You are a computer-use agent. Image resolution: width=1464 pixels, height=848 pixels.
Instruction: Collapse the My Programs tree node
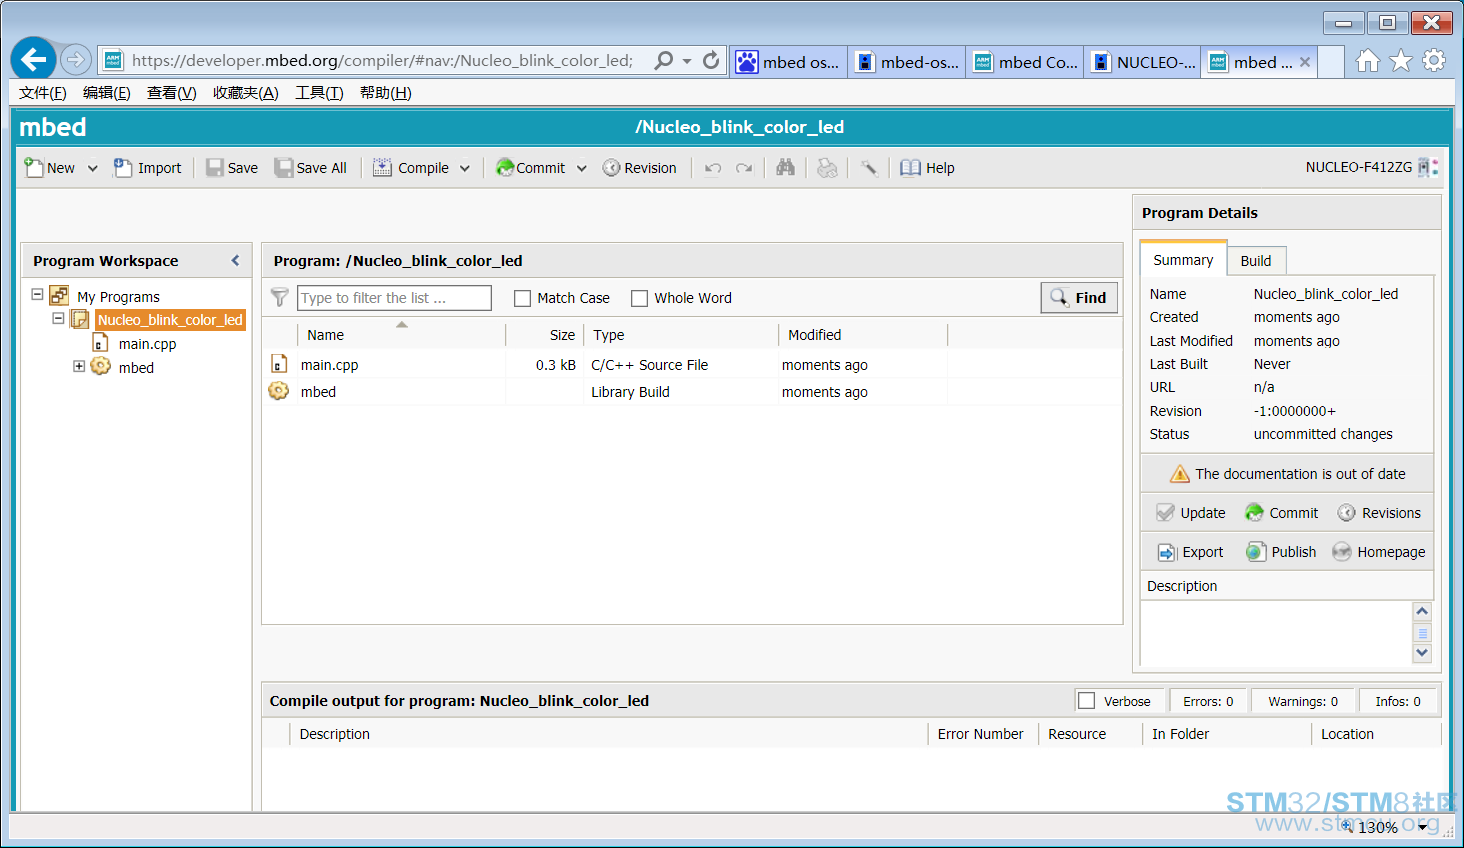(x=37, y=295)
